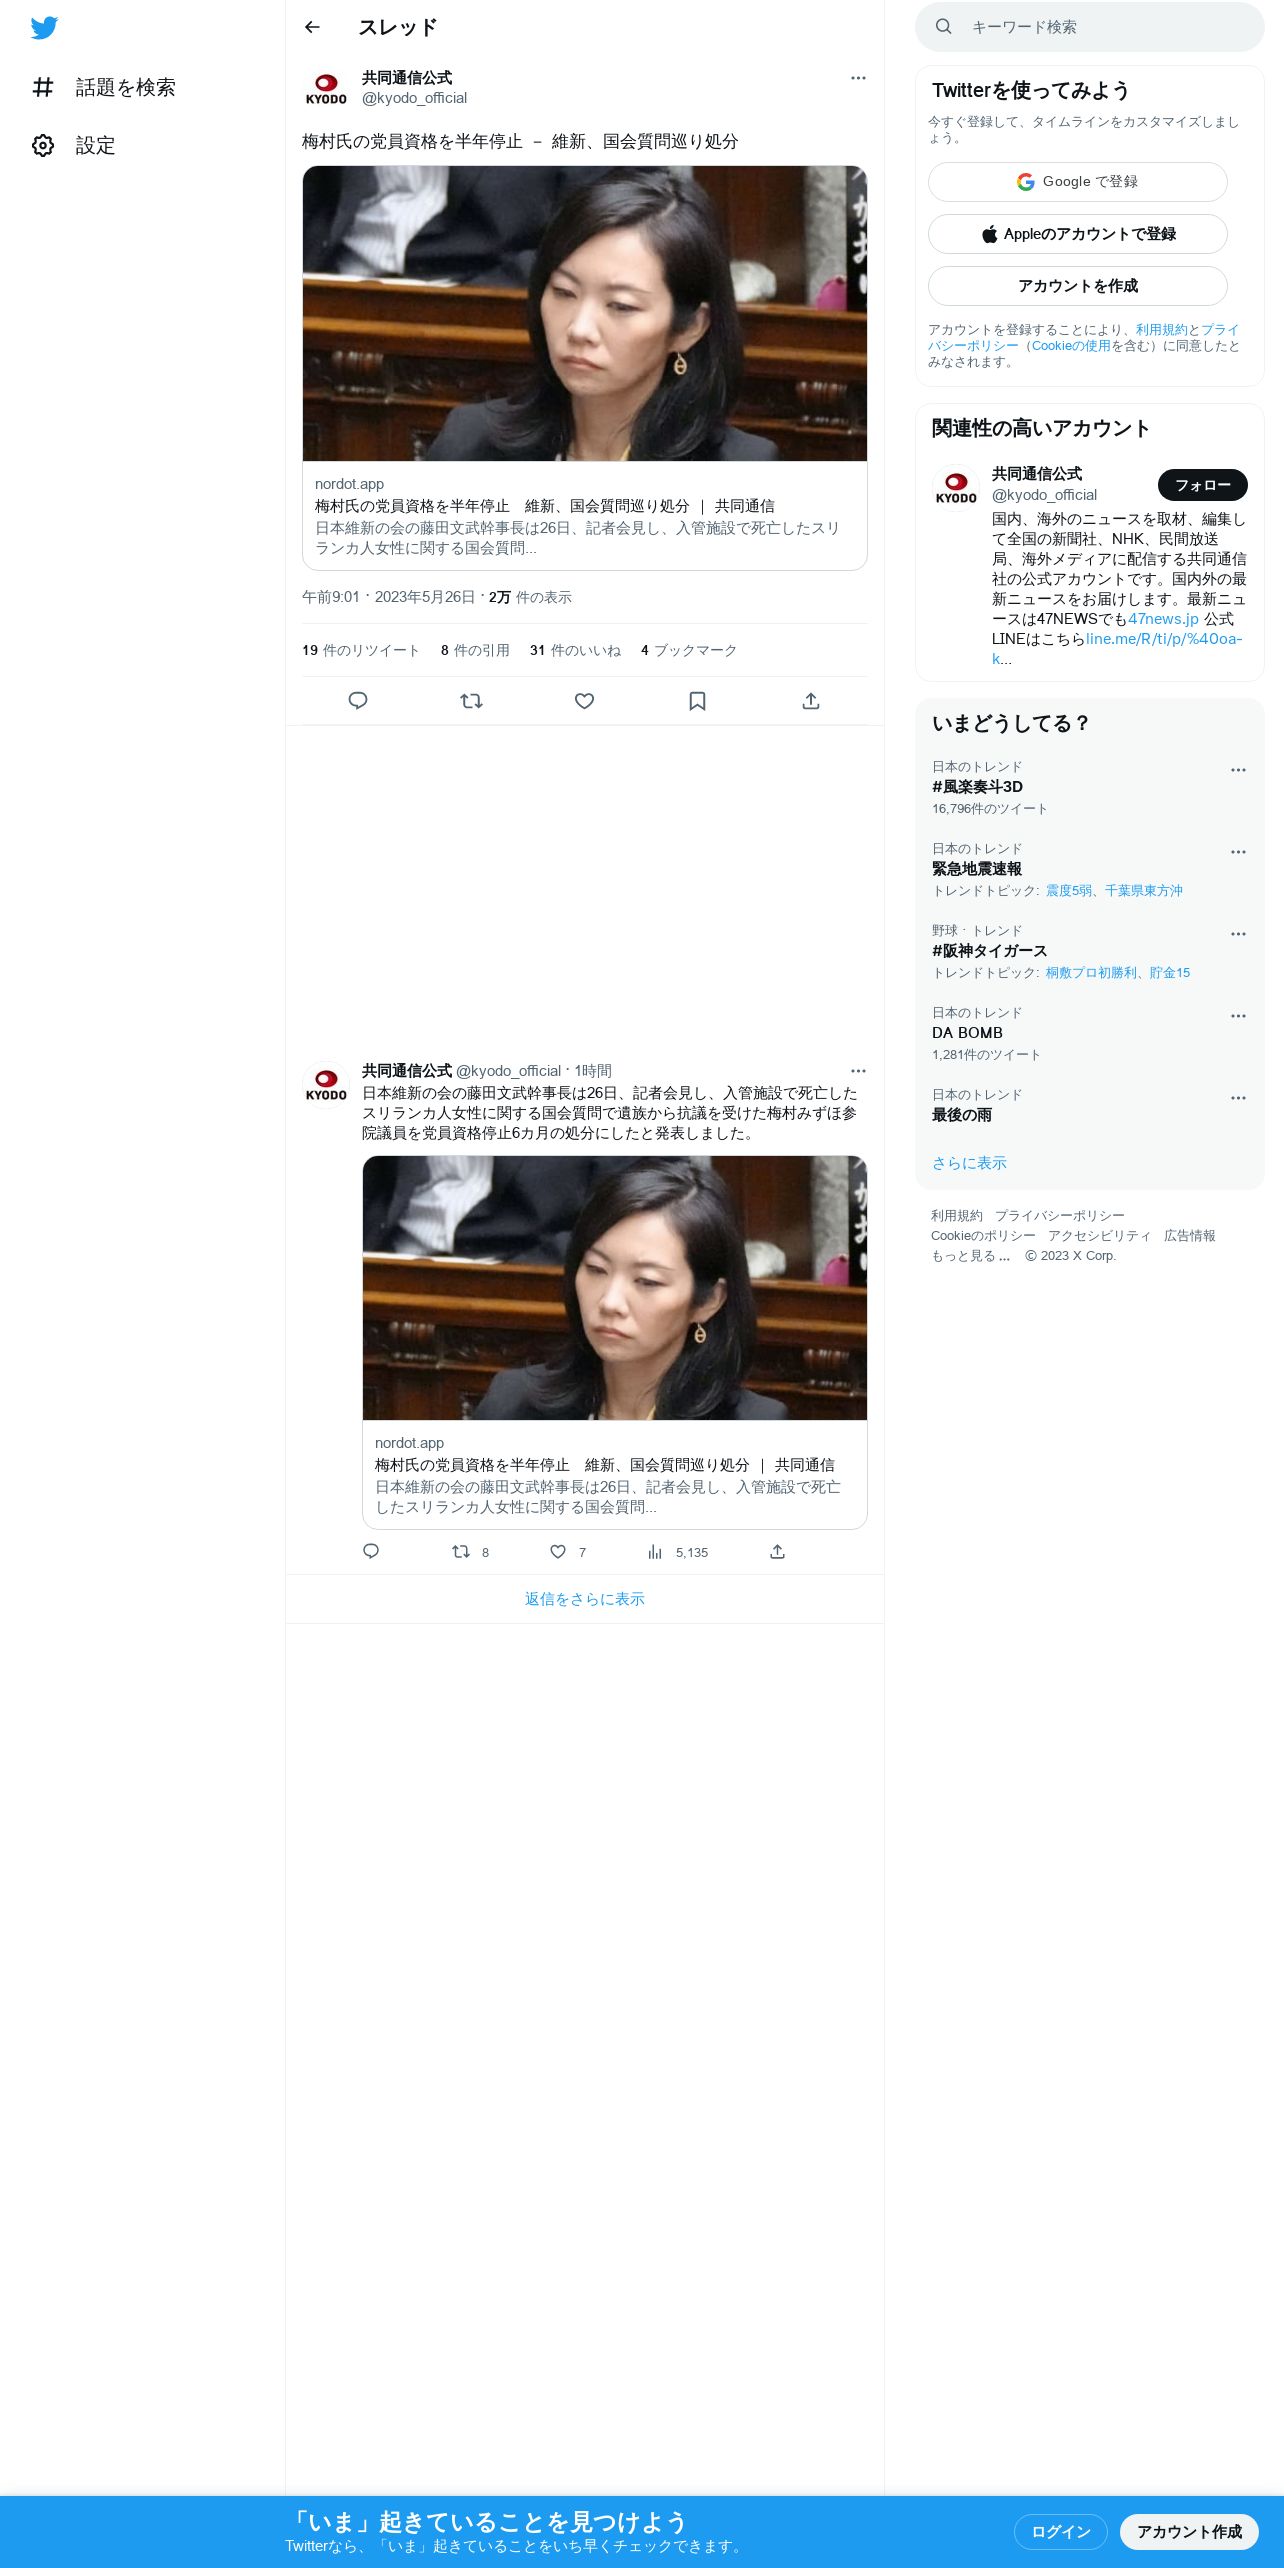This screenshot has width=1284, height=2568.
Task: Like the main tweet
Action: [x=585, y=701]
